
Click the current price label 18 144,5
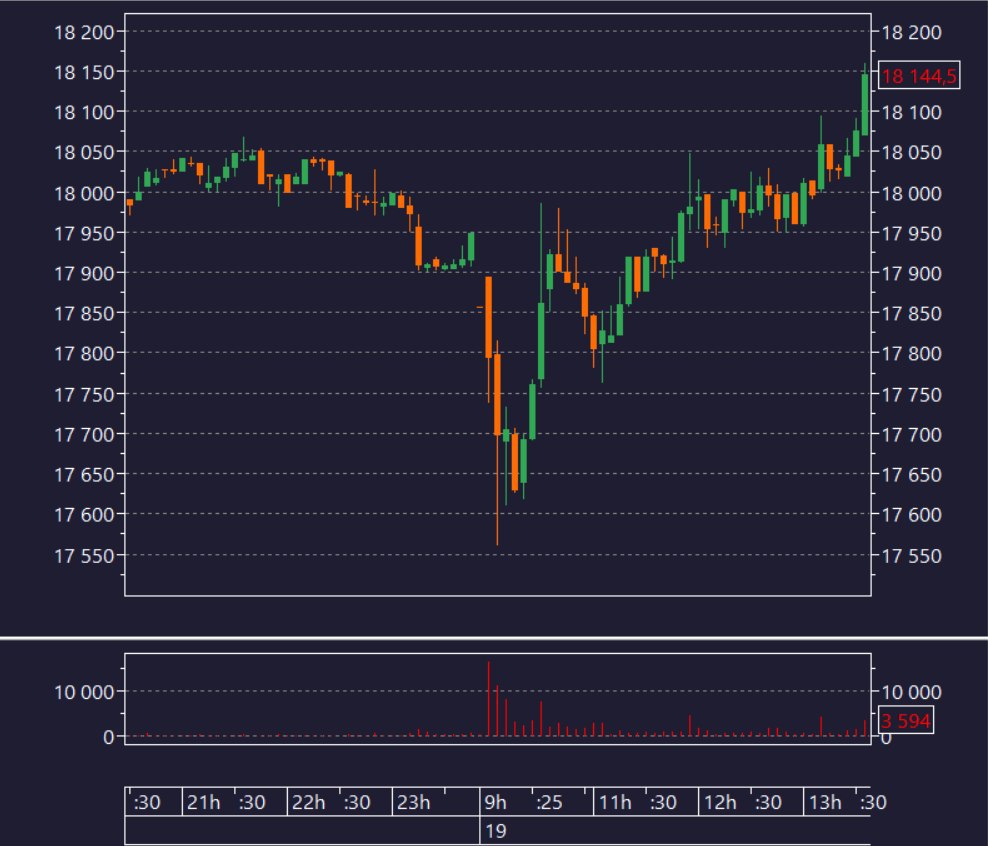[919, 76]
